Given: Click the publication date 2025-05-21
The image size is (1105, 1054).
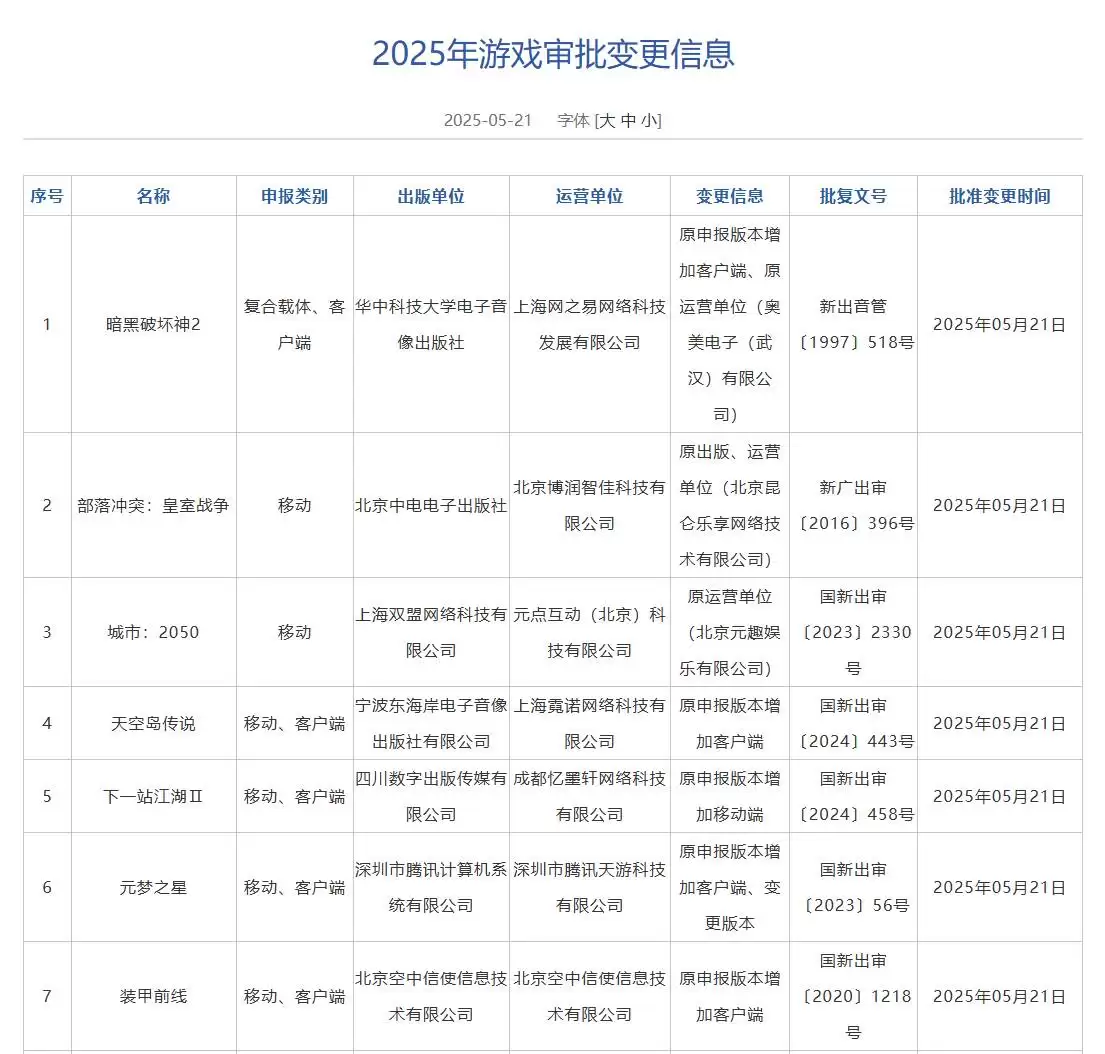Looking at the screenshot, I should pos(487,120).
